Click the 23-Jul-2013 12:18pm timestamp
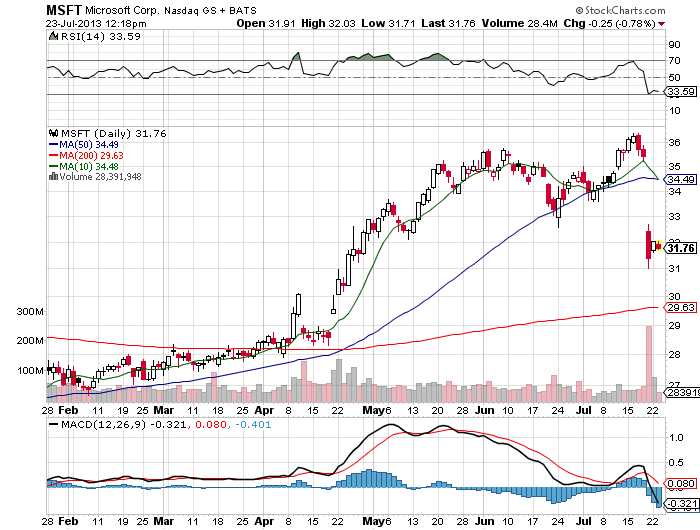This screenshot has width=700, height=530. tap(96, 24)
